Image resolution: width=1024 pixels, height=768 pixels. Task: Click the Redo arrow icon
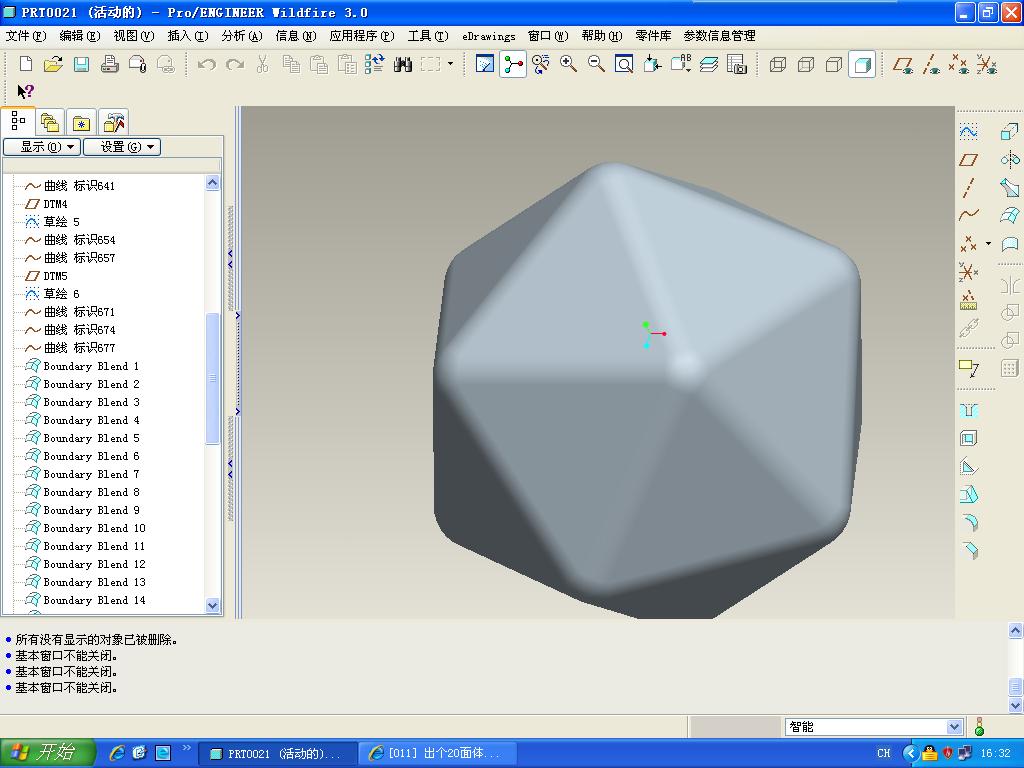[235, 64]
